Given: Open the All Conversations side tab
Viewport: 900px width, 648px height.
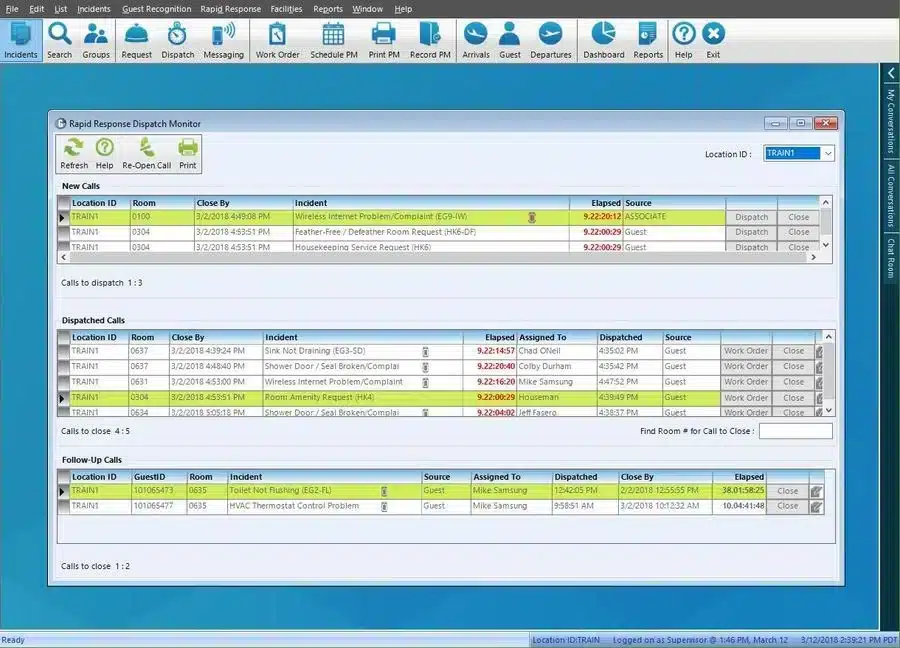Looking at the screenshot, I should tap(890, 195).
